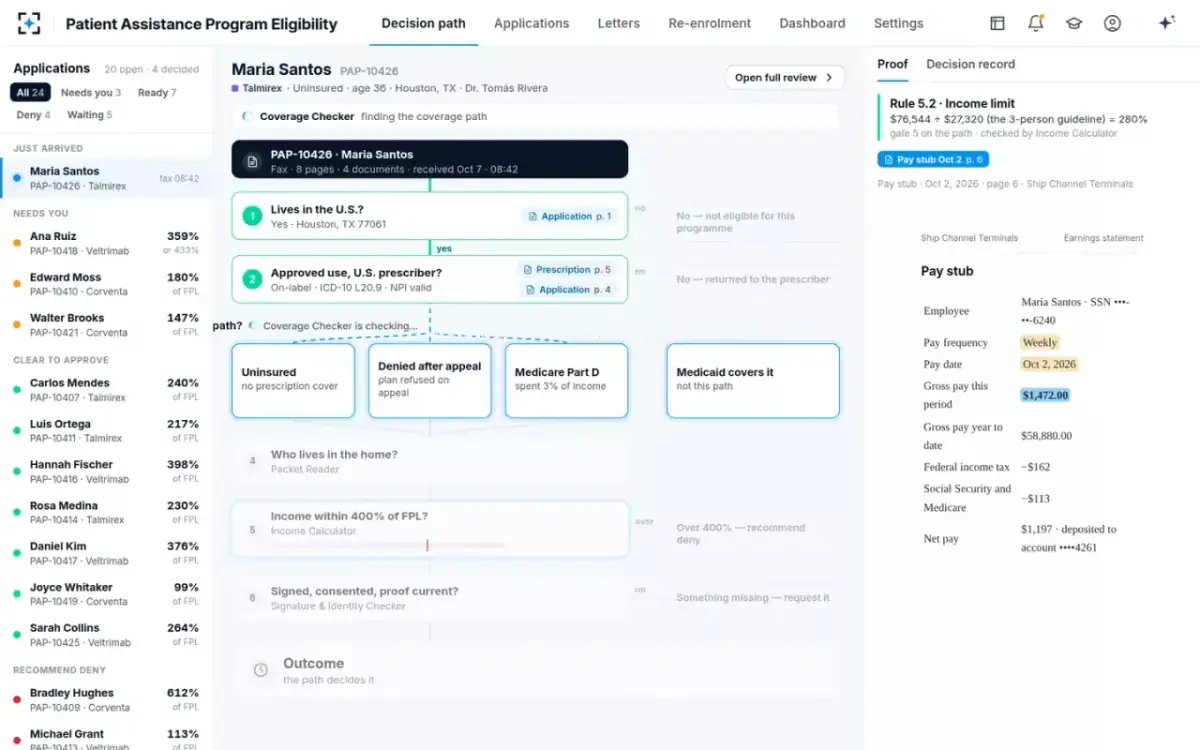Click the highlighted $1,472.00 gross pay value

click(1045, 395)
